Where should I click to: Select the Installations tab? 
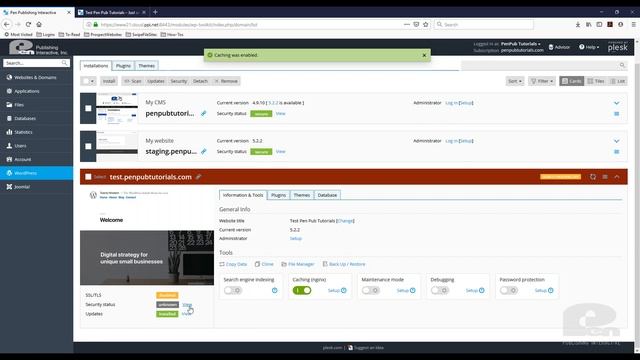tap(96, 66)
